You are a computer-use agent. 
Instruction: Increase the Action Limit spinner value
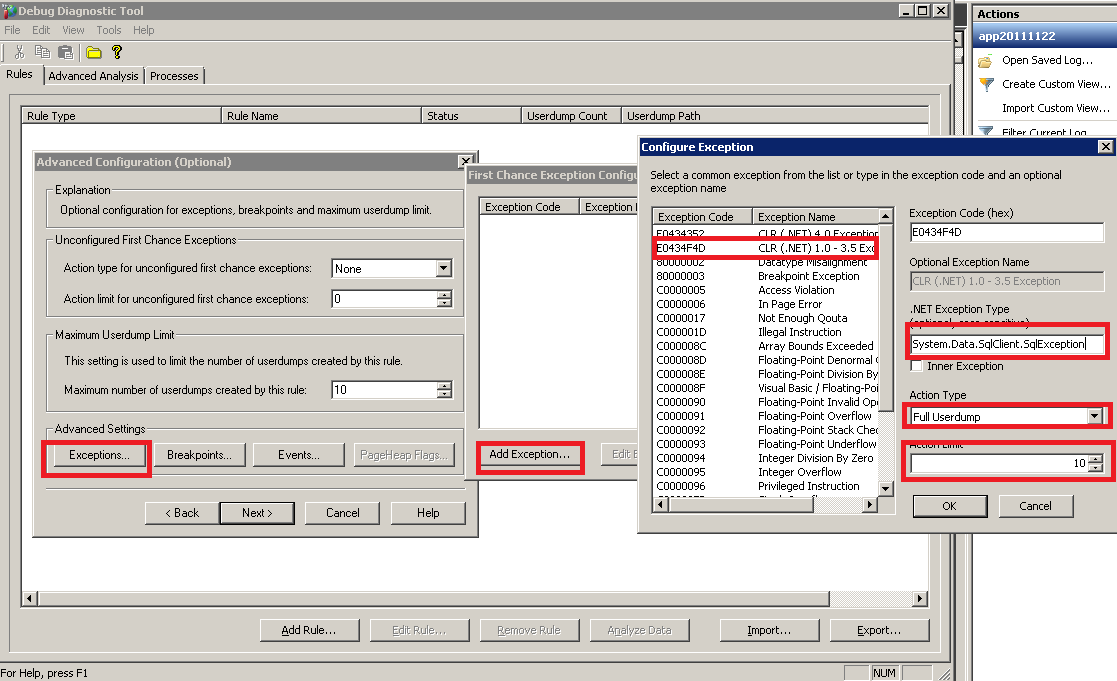(x=1096, y=459)
